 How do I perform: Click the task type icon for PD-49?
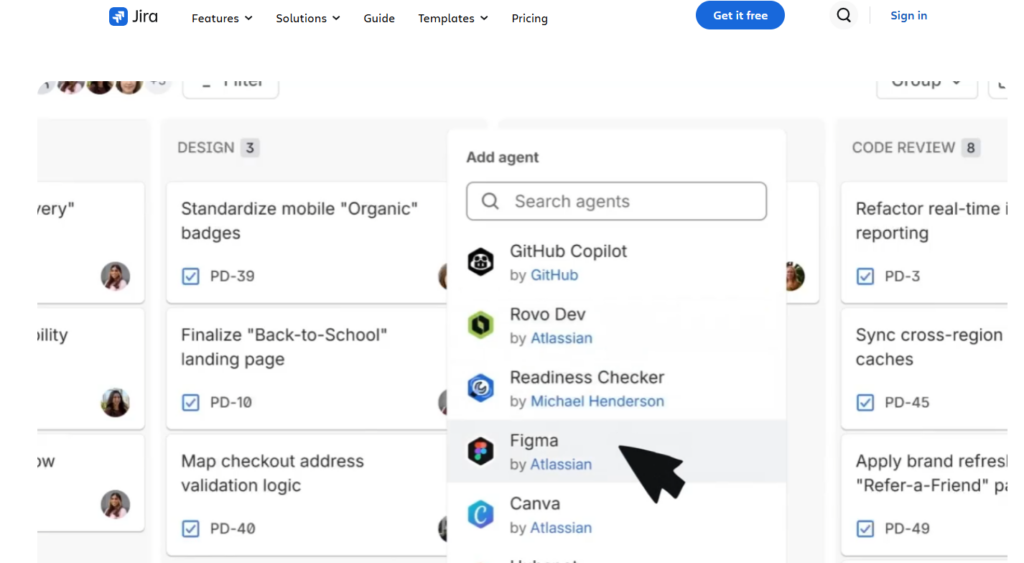coord(865,528)
